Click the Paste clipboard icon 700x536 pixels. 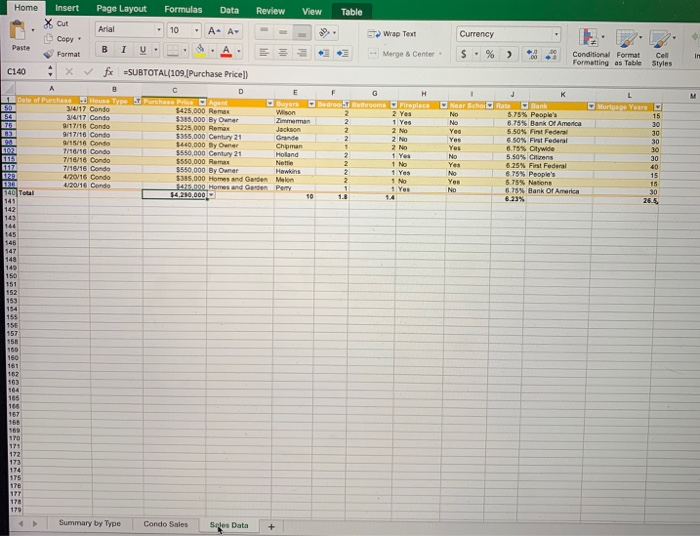click(18, 31)
